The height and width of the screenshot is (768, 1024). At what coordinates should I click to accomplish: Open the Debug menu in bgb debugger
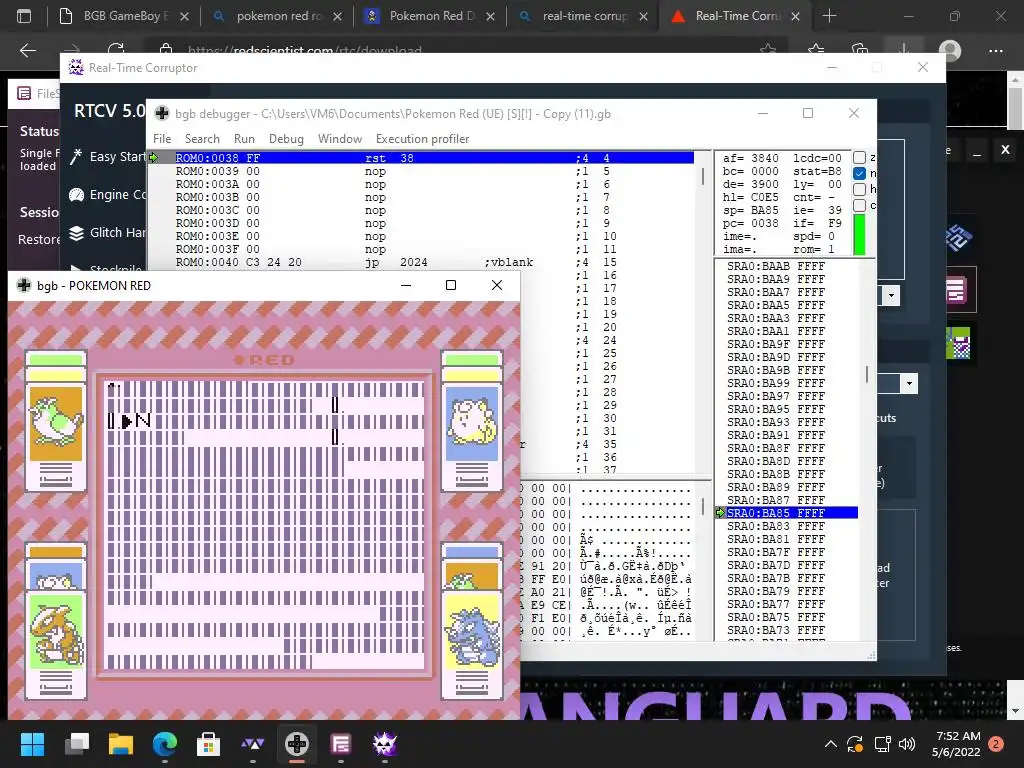pyautogui.click(x=286, y=138)
